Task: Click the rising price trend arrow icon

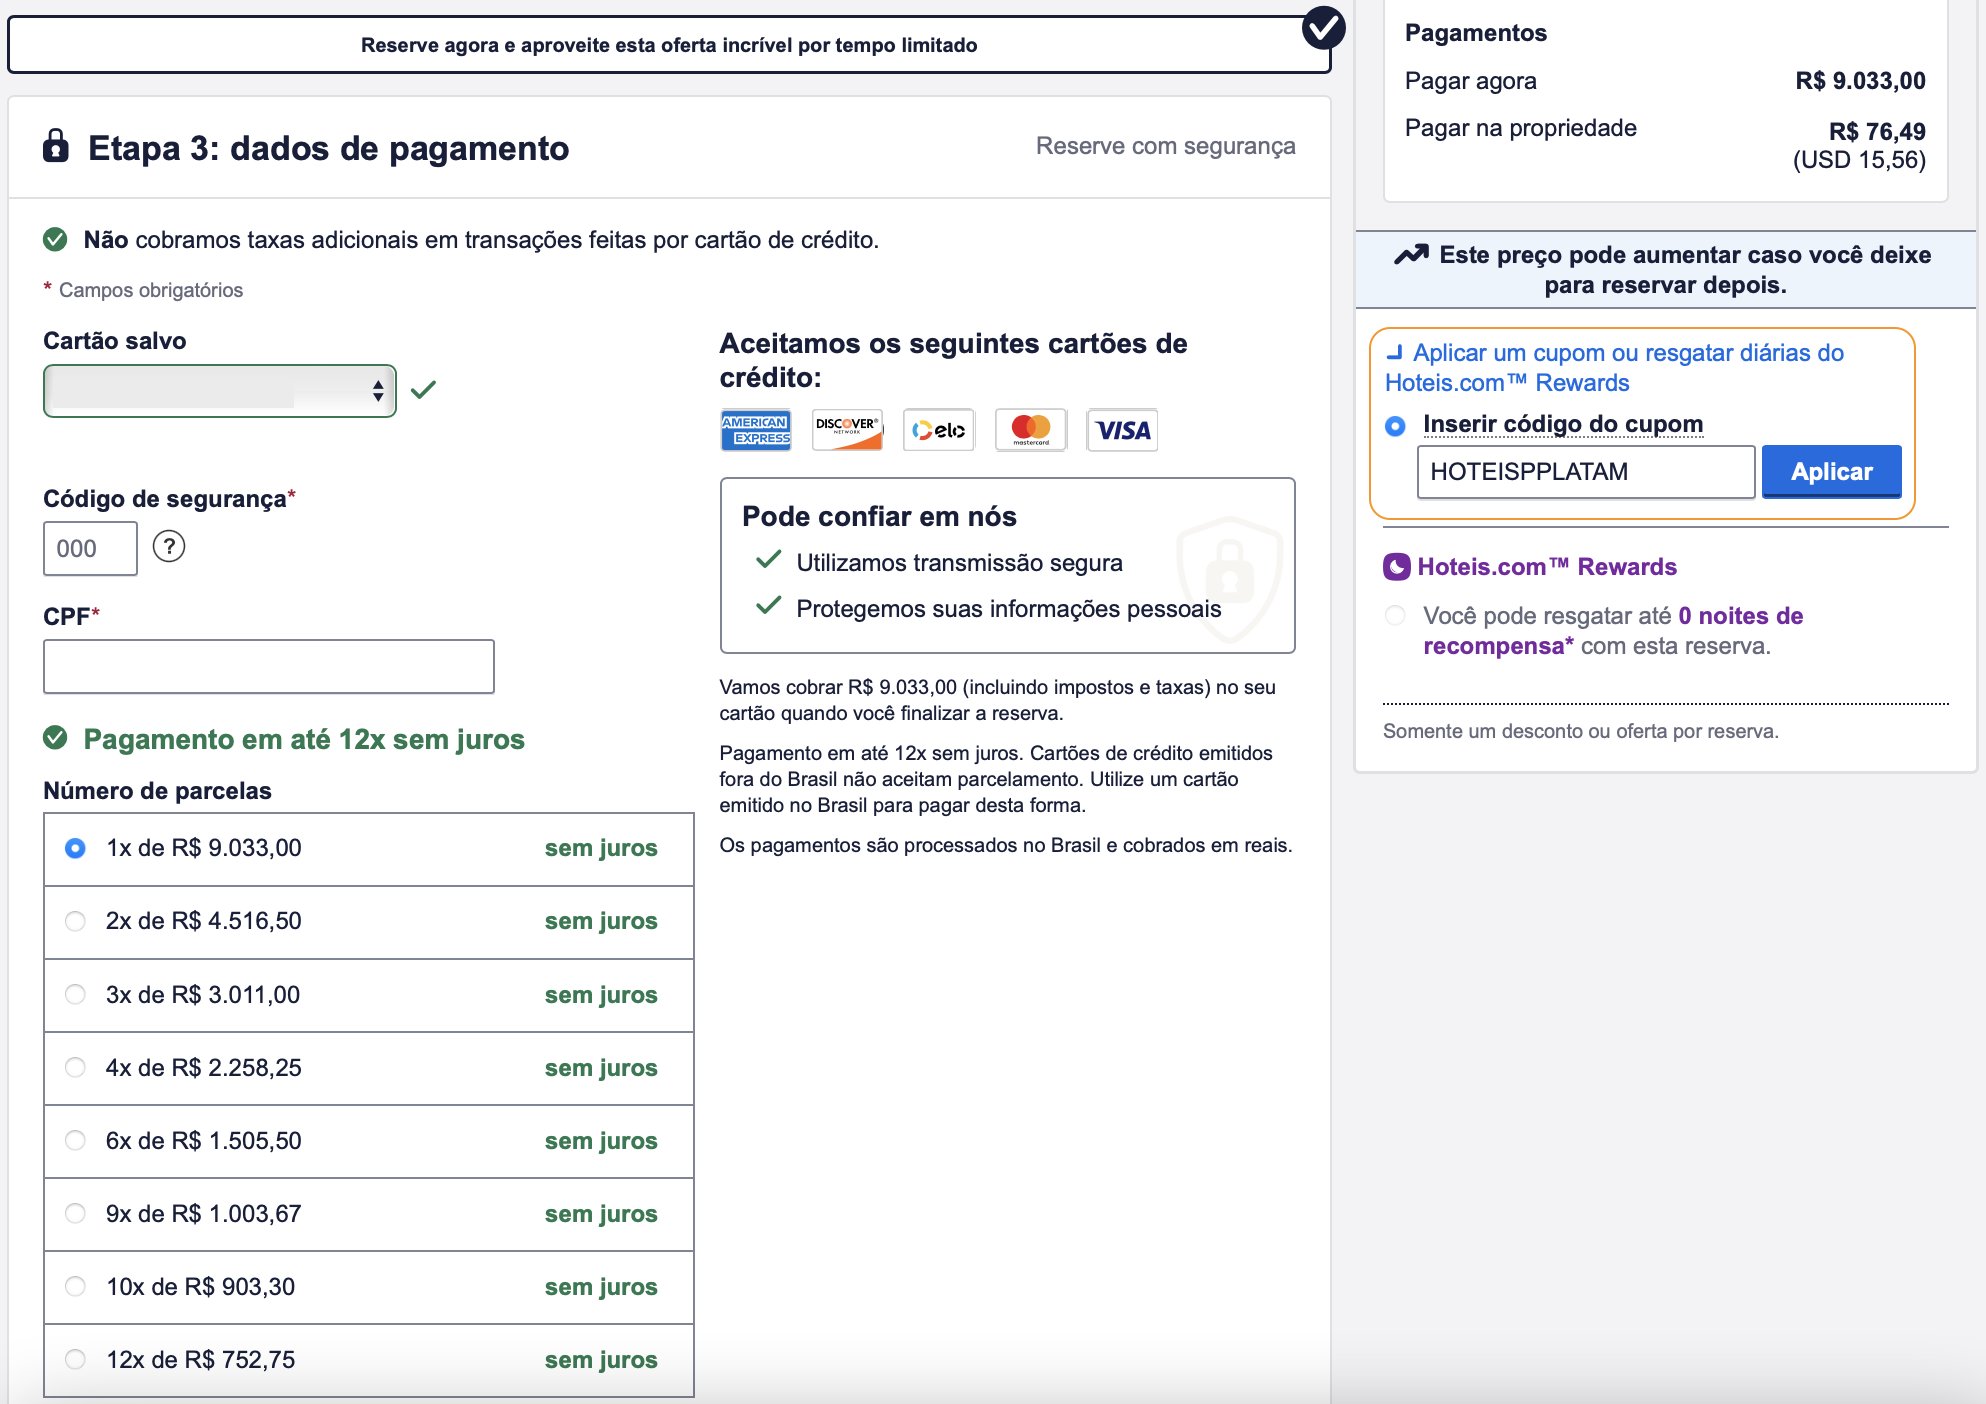Action: 1411,254
